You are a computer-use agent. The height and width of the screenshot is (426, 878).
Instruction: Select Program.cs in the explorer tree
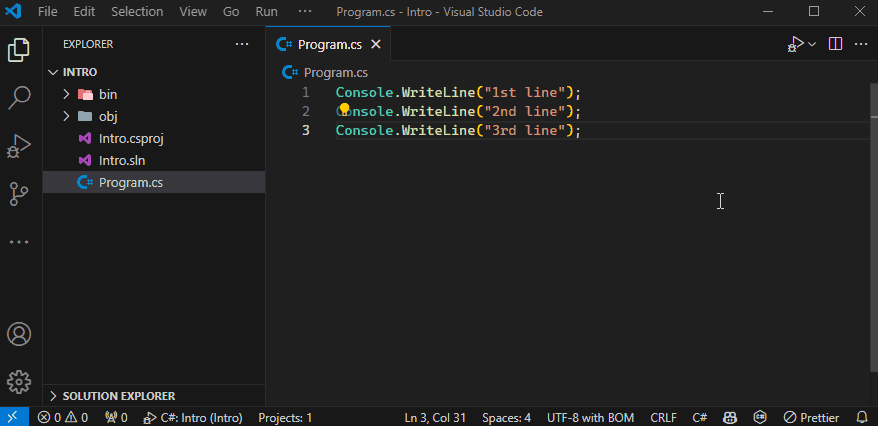(x=154, y=182)
